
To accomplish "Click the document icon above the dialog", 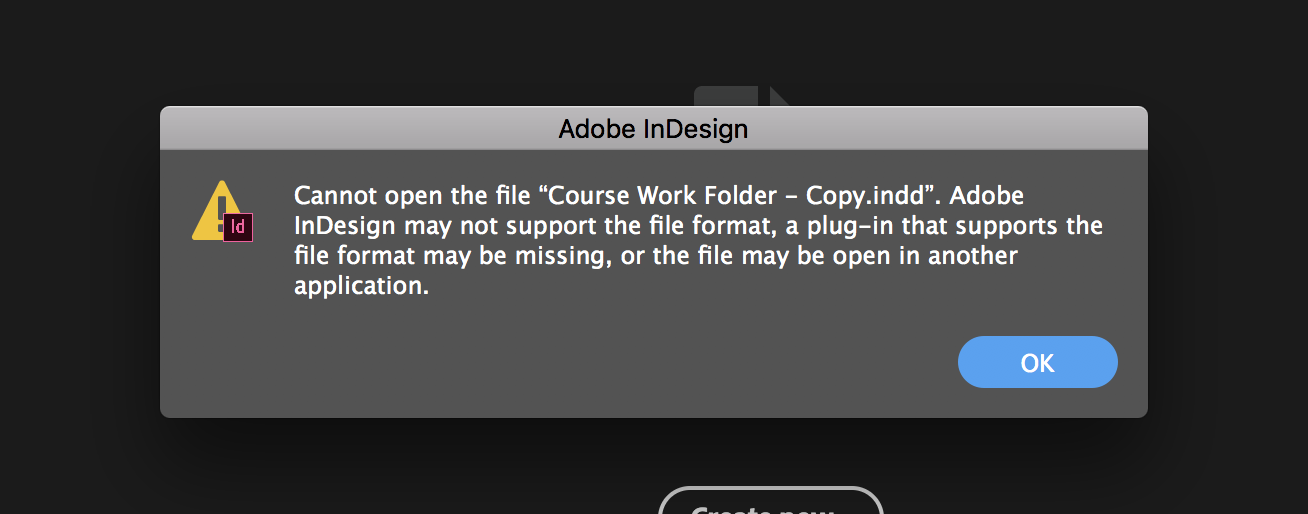I will click(x=740, y=98).
